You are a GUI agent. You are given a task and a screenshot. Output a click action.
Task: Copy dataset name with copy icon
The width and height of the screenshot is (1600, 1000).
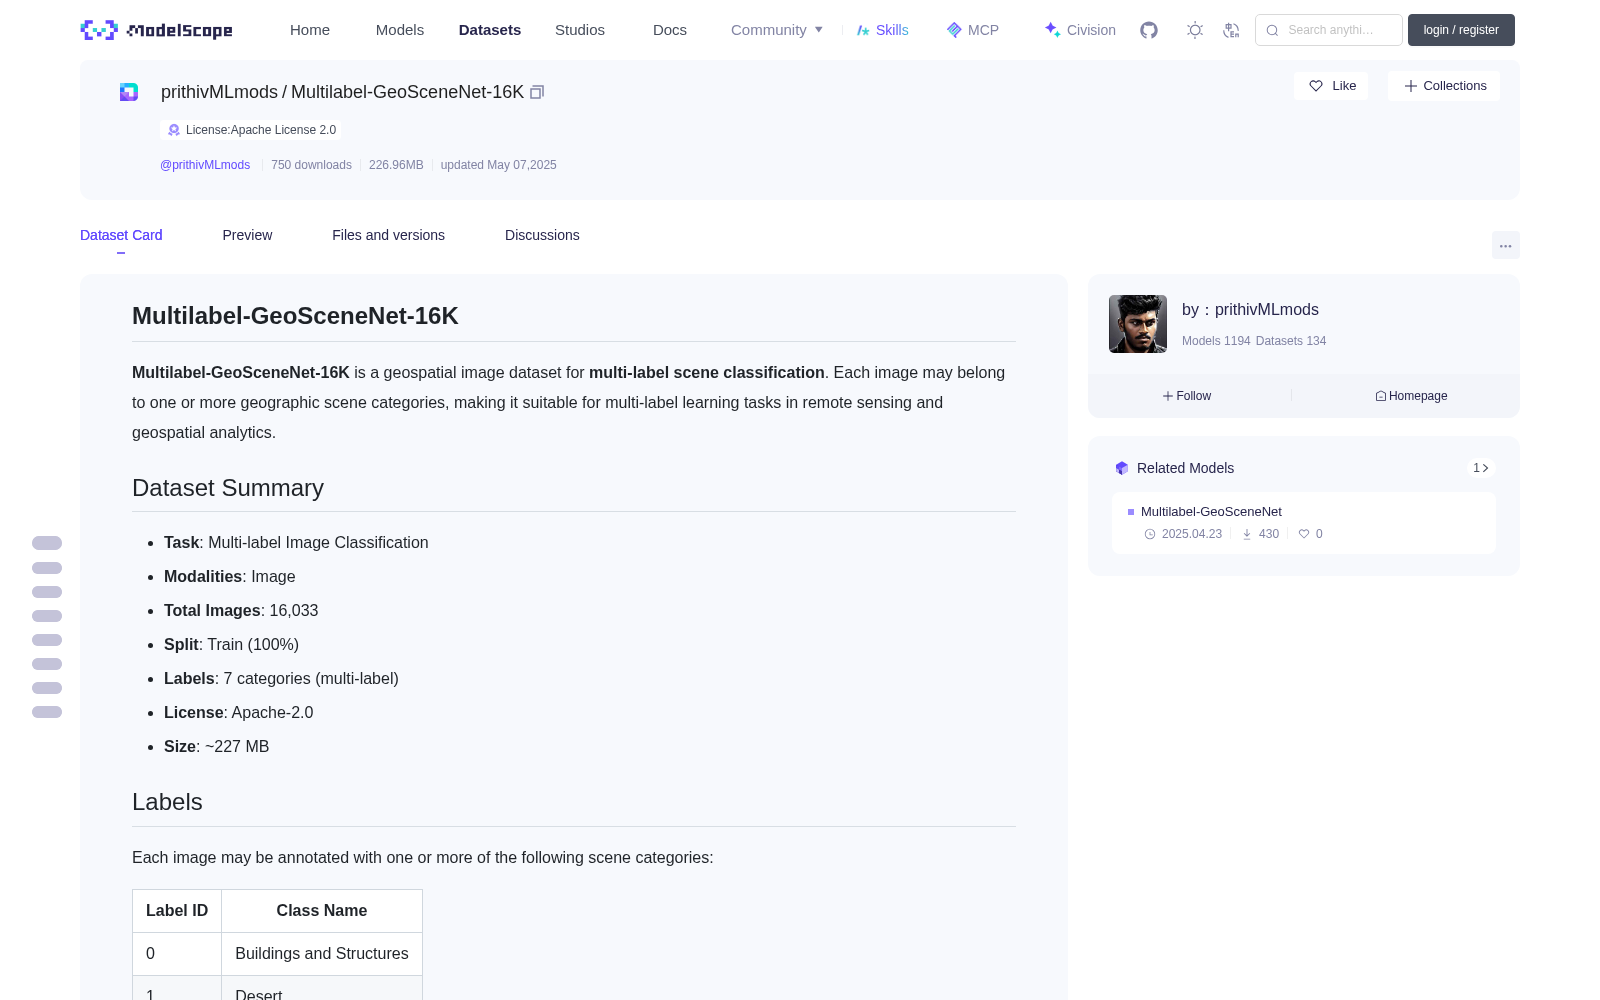pyautogui.click(x=537, y=92)
